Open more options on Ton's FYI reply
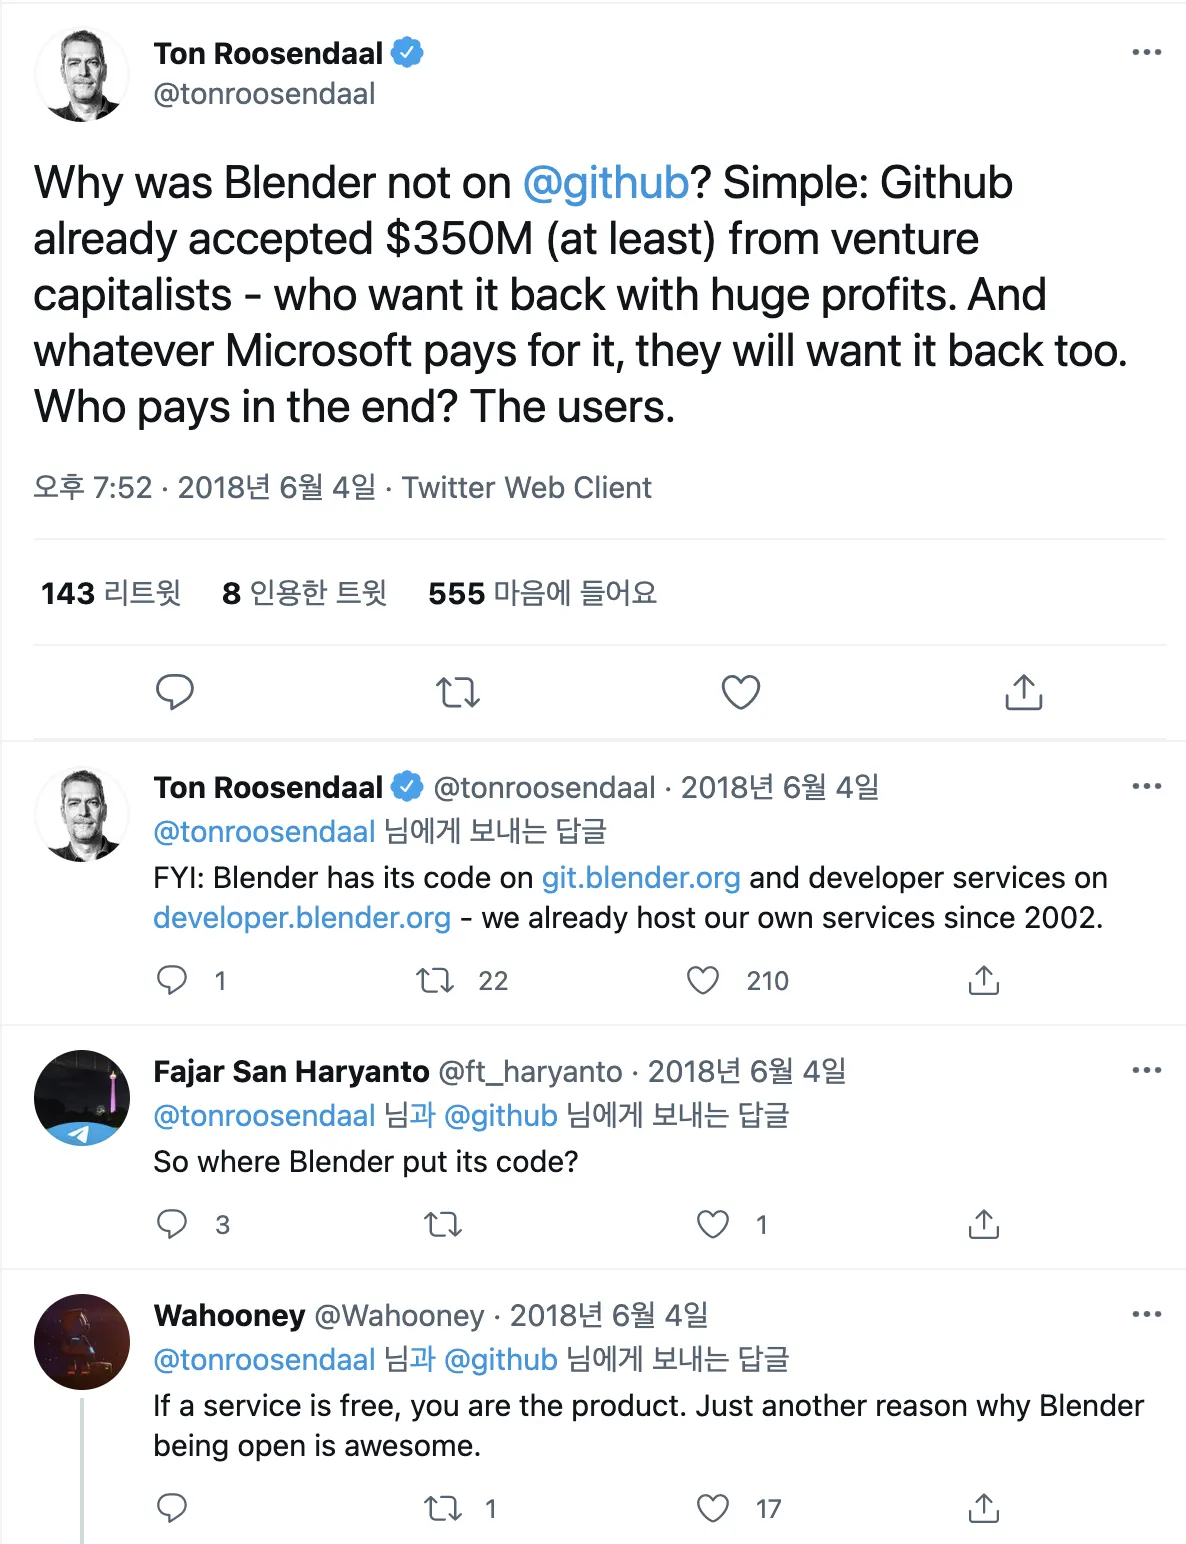Screen dimensions: 1186x1544 point(1146,786)
